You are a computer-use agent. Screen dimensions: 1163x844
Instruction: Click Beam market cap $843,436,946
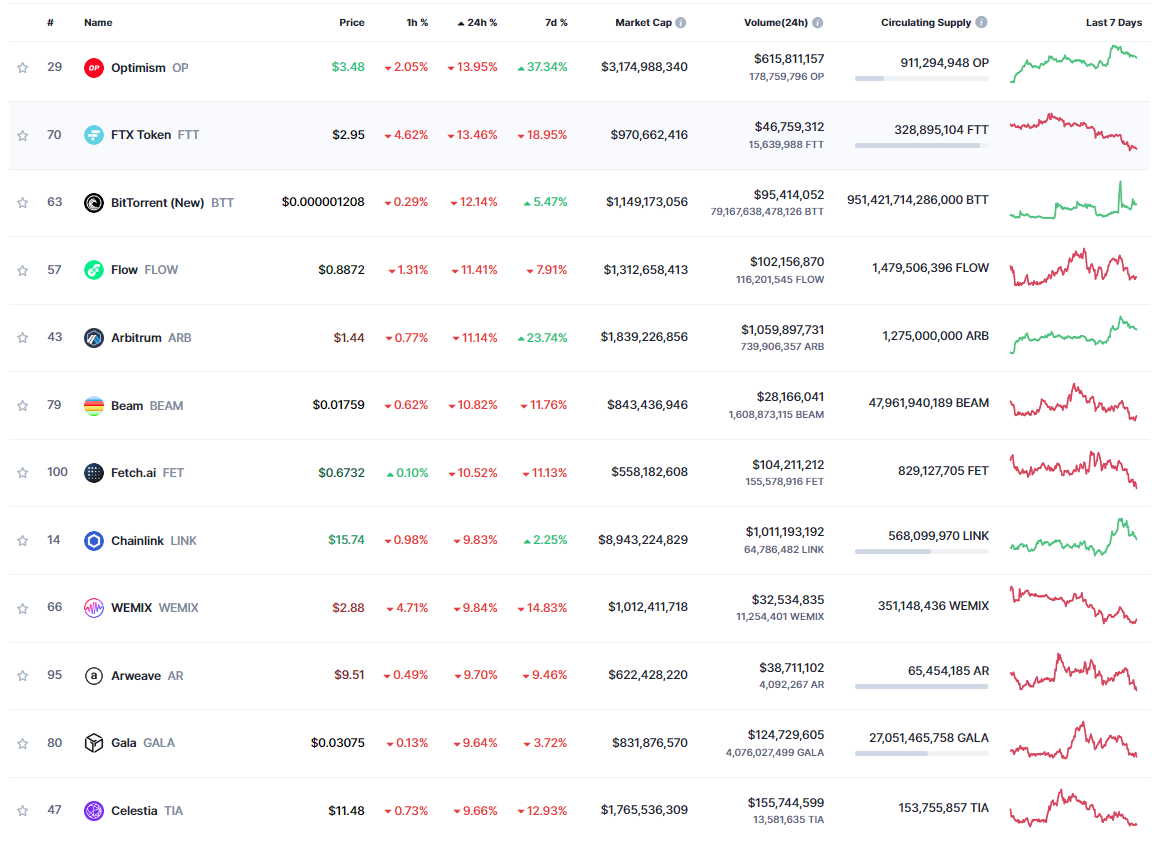click(648, 405)
